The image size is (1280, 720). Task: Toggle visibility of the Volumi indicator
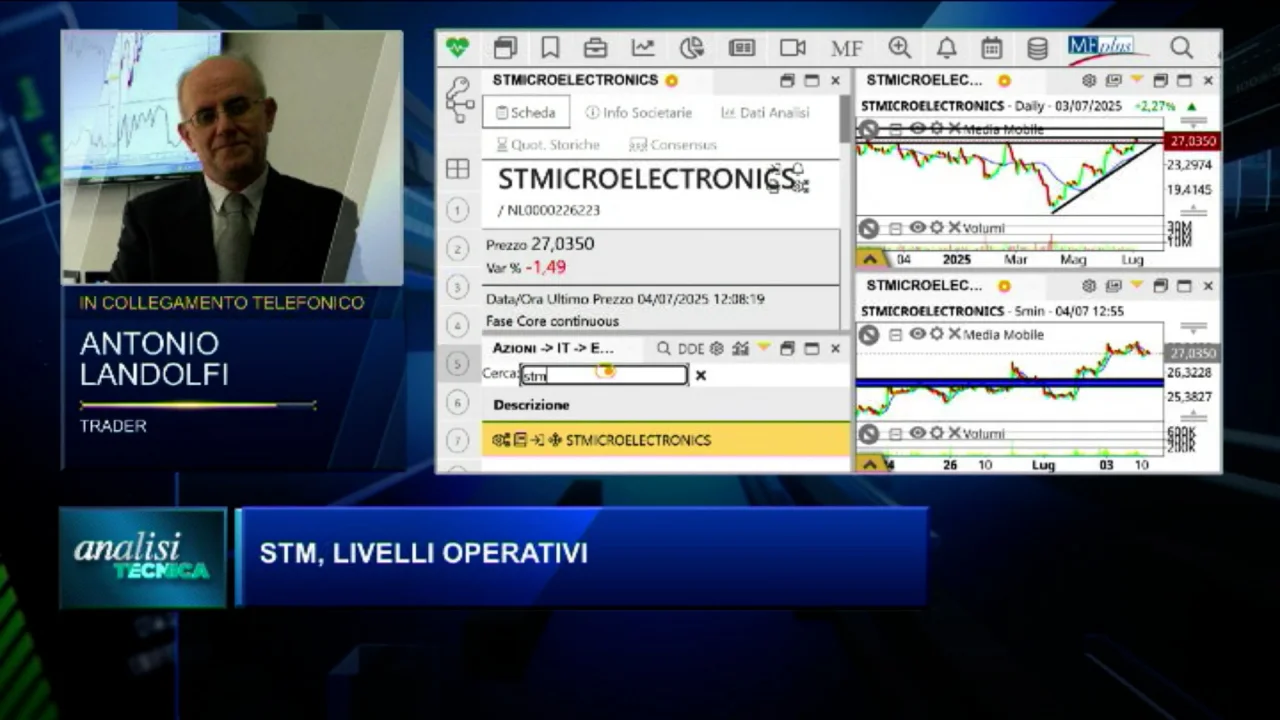click(x=915, y=228)
